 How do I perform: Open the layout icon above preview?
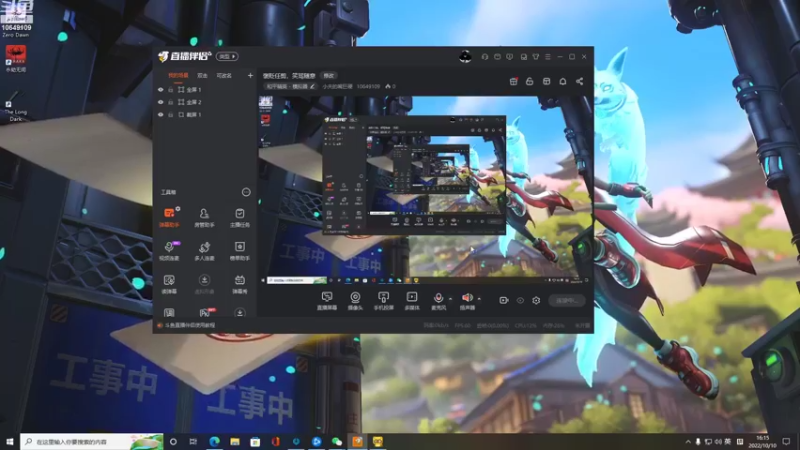point(546,81)
